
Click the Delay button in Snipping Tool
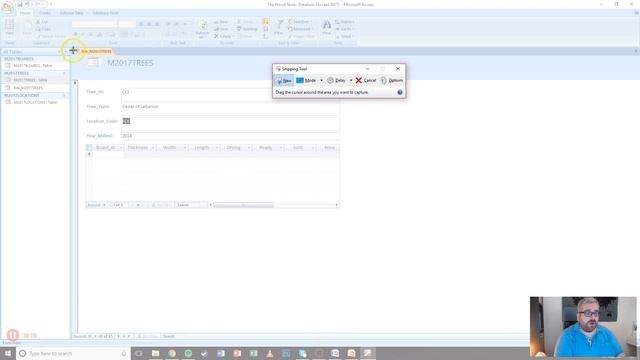(336, 80)
